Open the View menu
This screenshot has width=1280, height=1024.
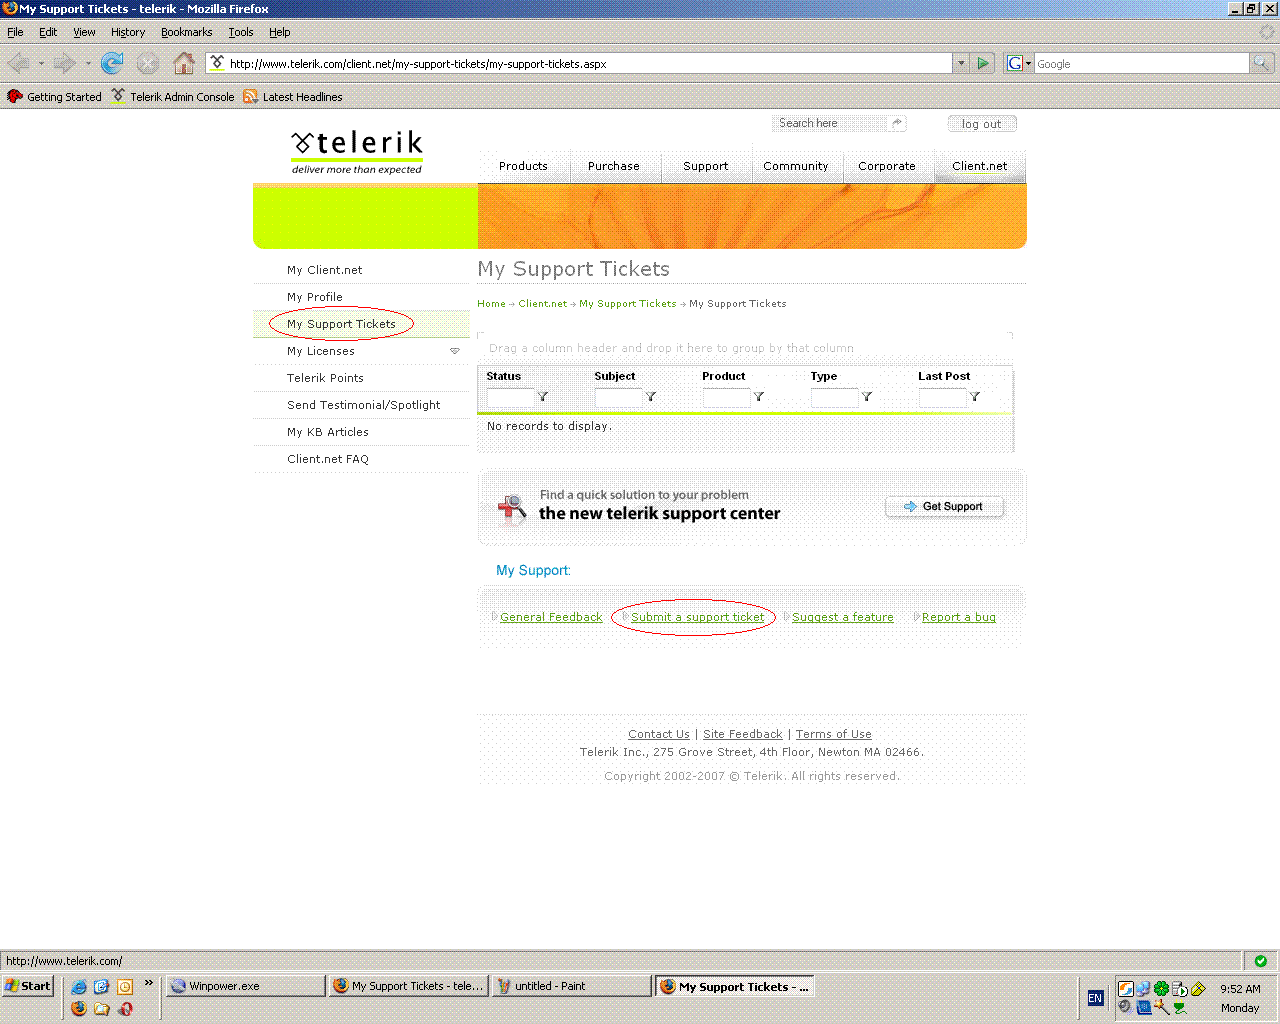pyautogui.click(x=84, y=32)
